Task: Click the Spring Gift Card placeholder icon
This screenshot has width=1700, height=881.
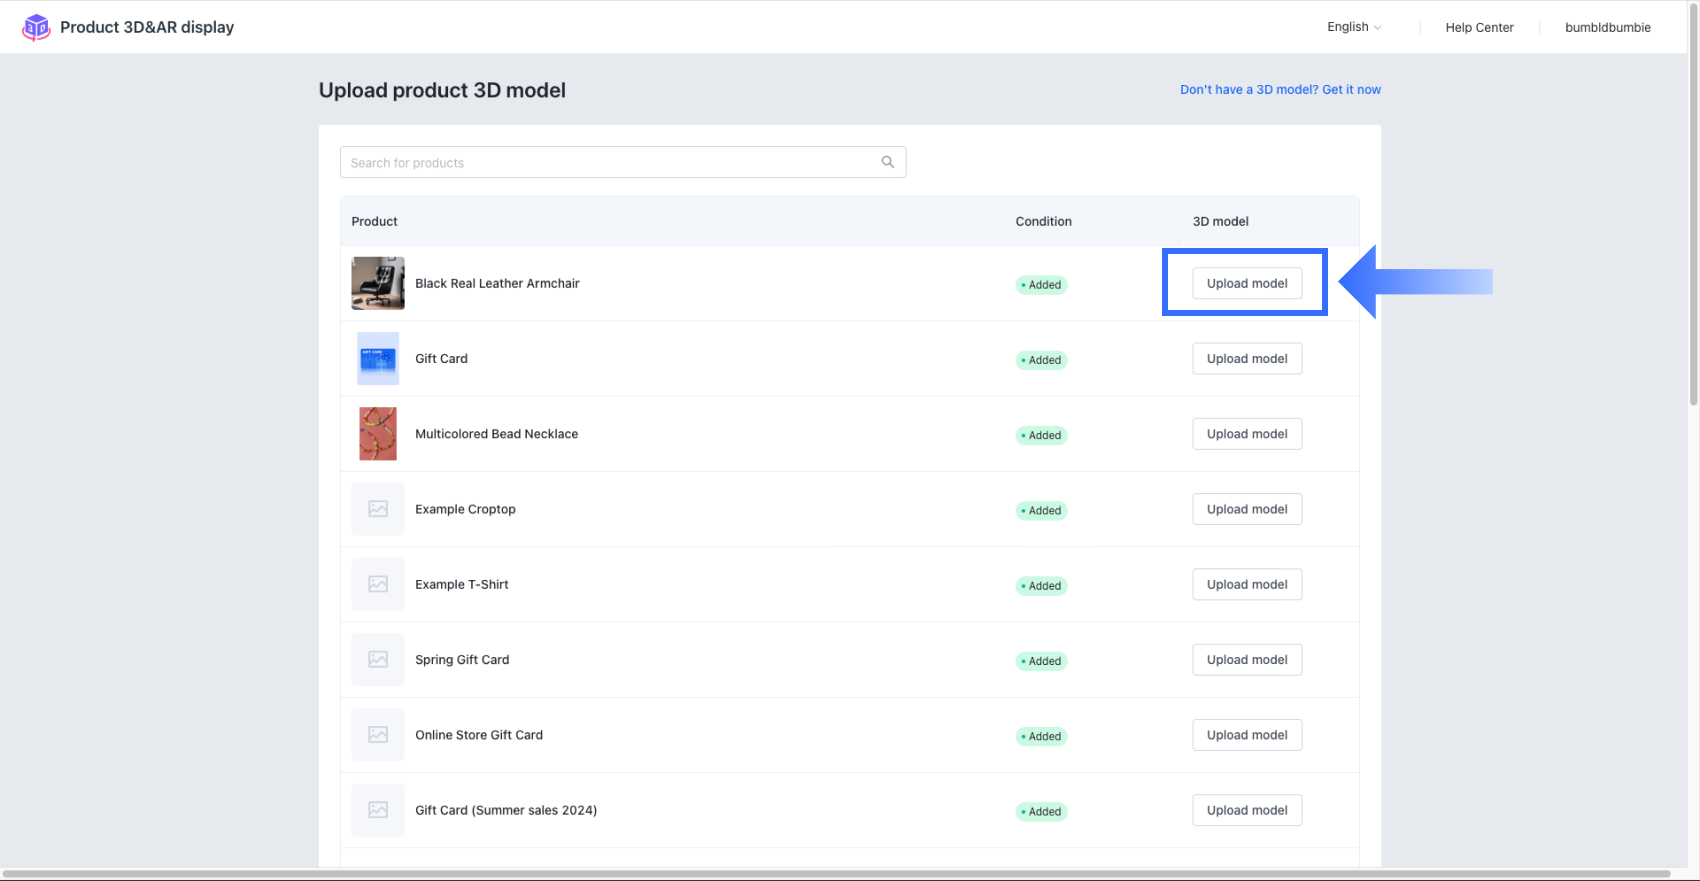Action: click(x=378, y=660)
